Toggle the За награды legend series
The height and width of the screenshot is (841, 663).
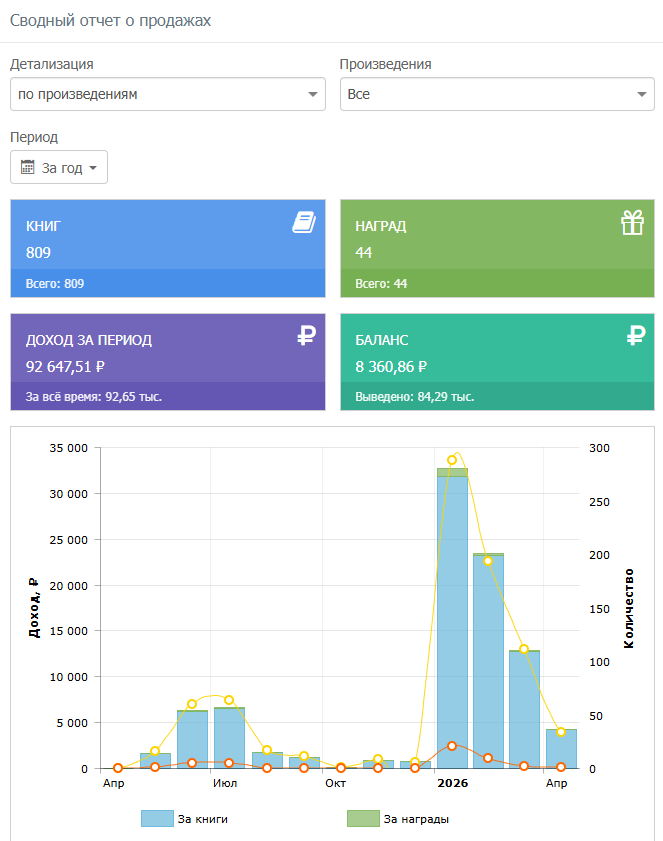coord(398,819)
